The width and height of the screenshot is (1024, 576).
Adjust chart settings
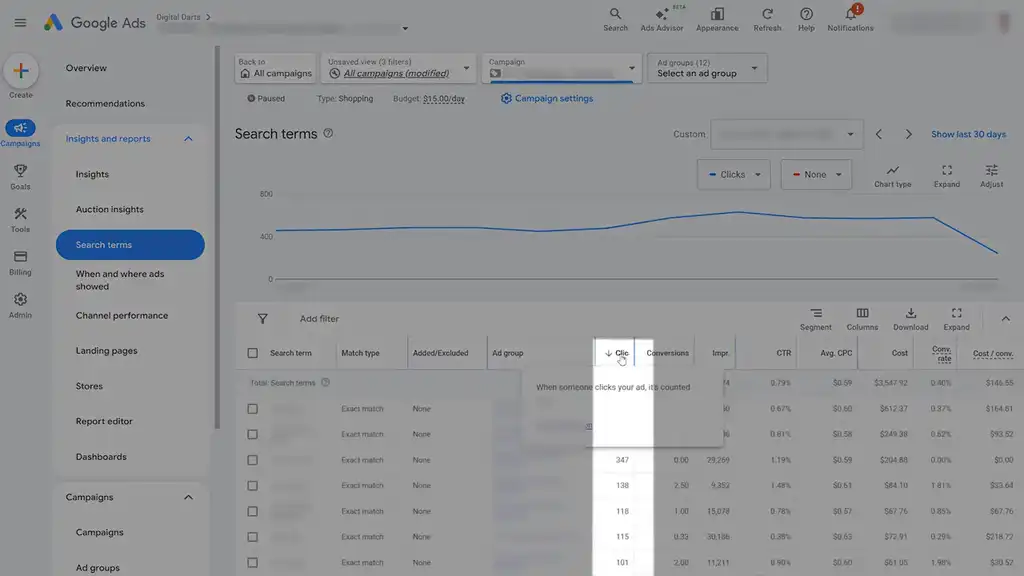click(x=991, y=176)
